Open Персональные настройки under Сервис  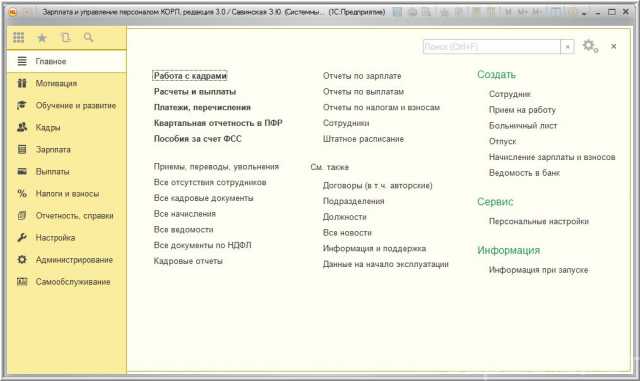539,221
